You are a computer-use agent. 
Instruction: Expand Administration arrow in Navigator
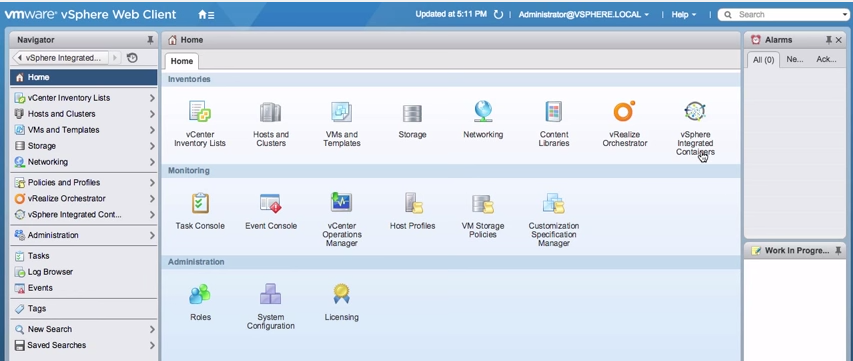[x=152, y=235]
